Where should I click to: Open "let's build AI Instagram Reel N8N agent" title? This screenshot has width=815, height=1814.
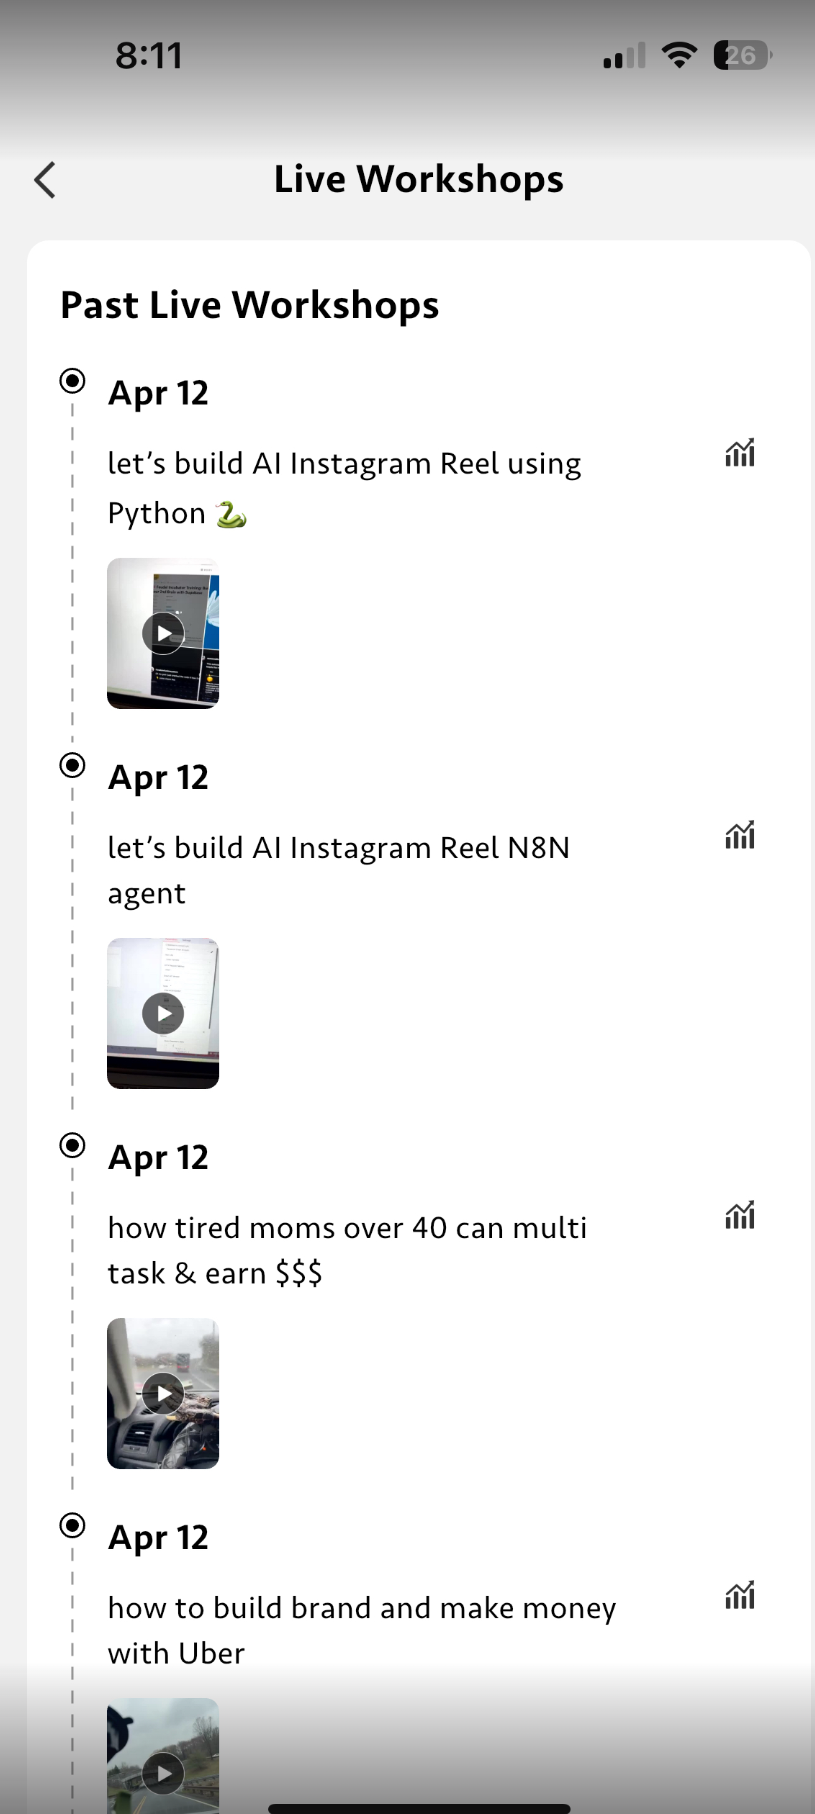point(338,869)
